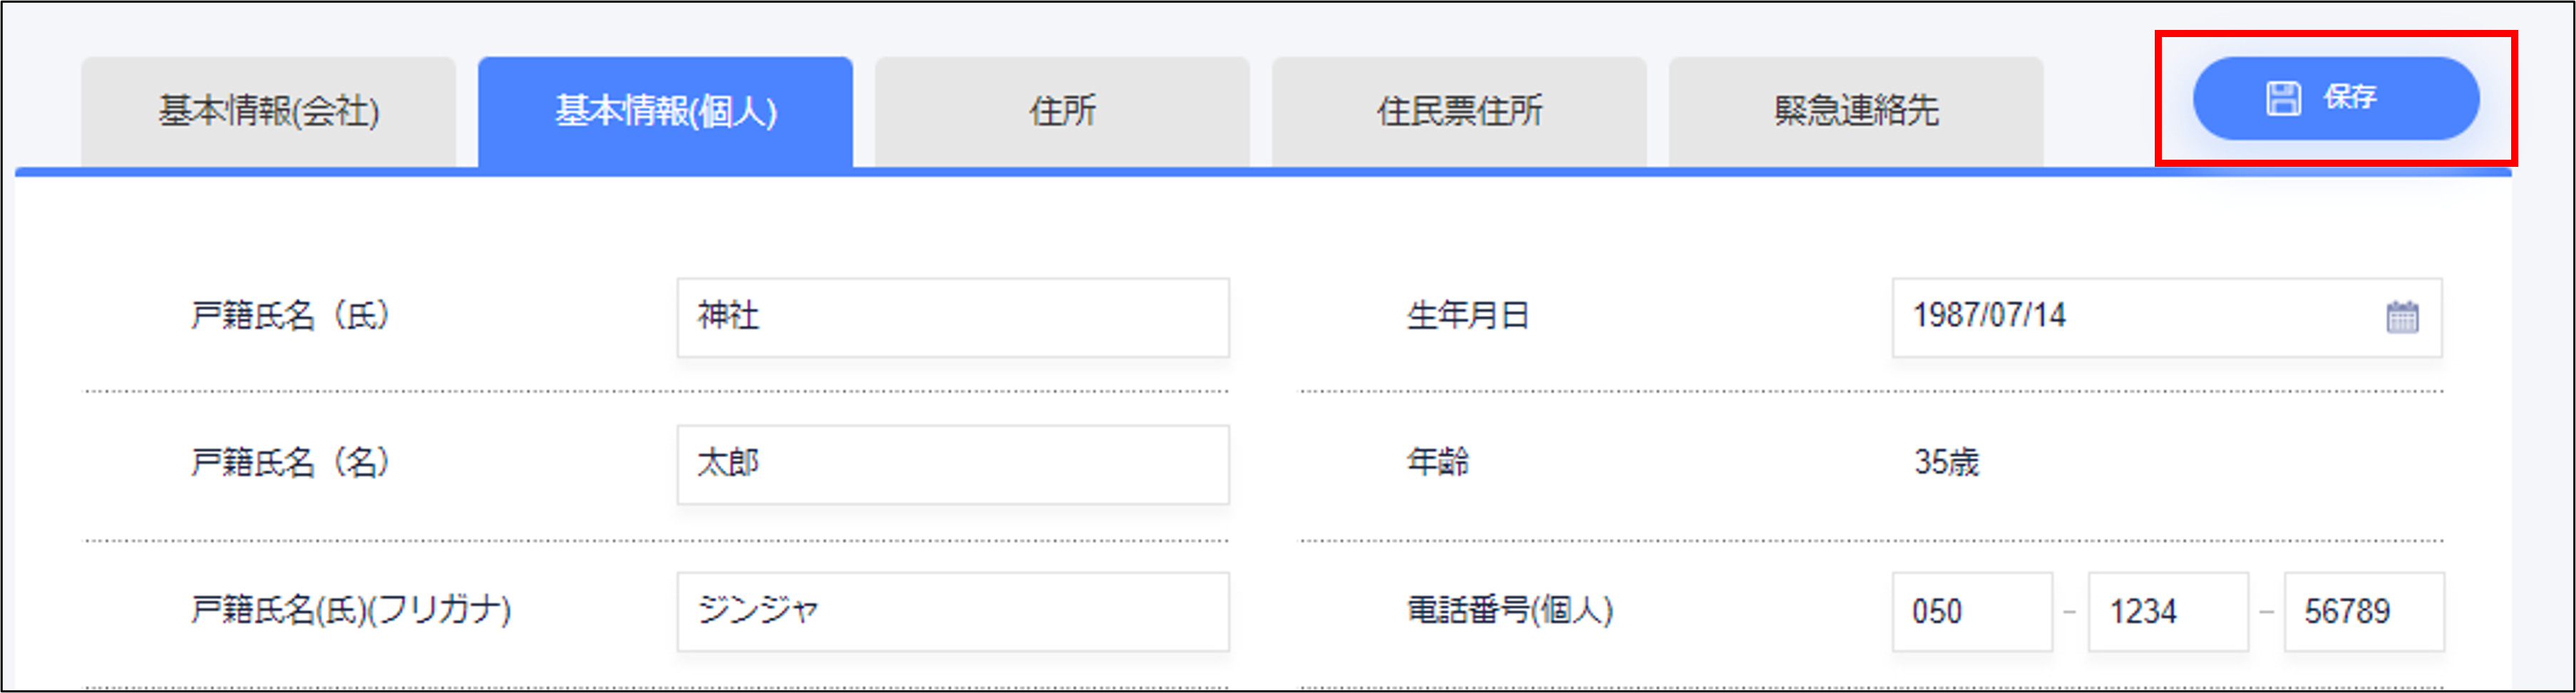Click the 生年月日 date field 1987/07/14

tap(2167, 317)
